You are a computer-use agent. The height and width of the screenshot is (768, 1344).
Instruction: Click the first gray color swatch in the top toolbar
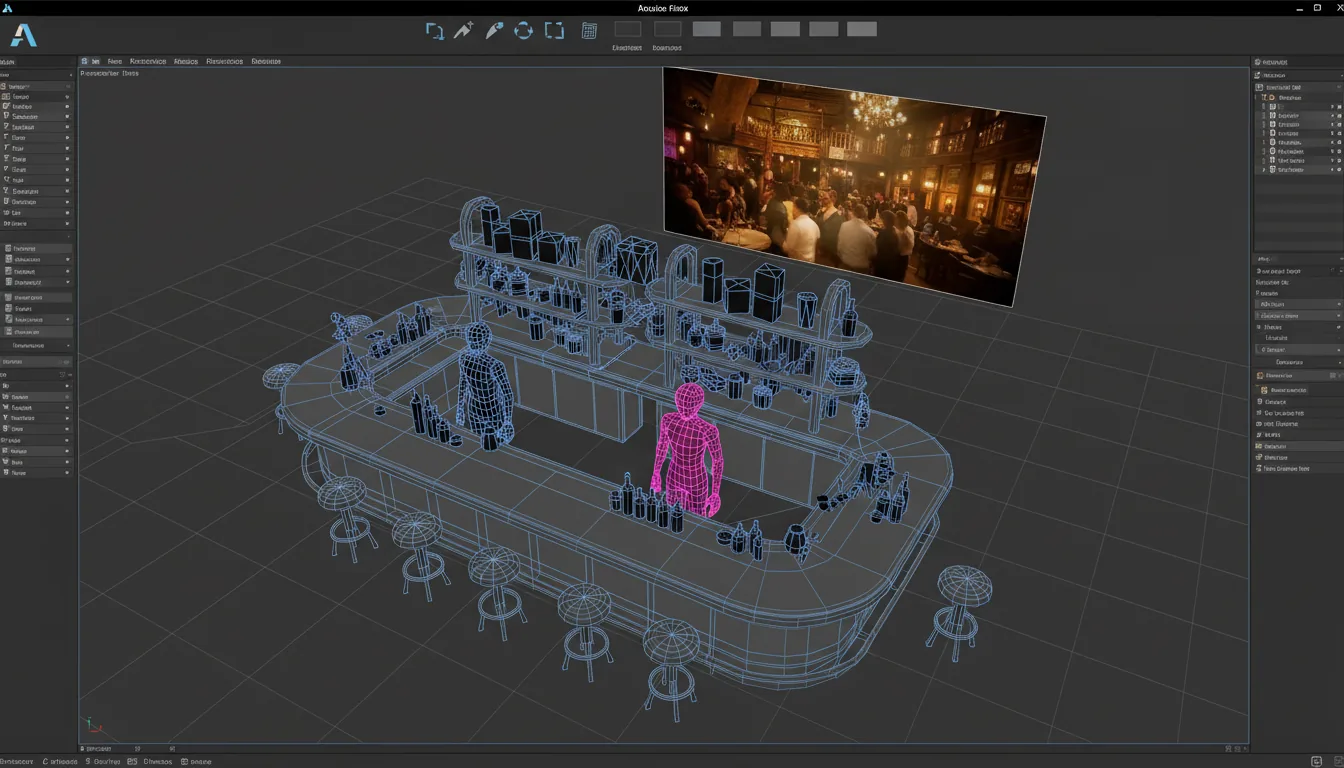pos(706,29)
